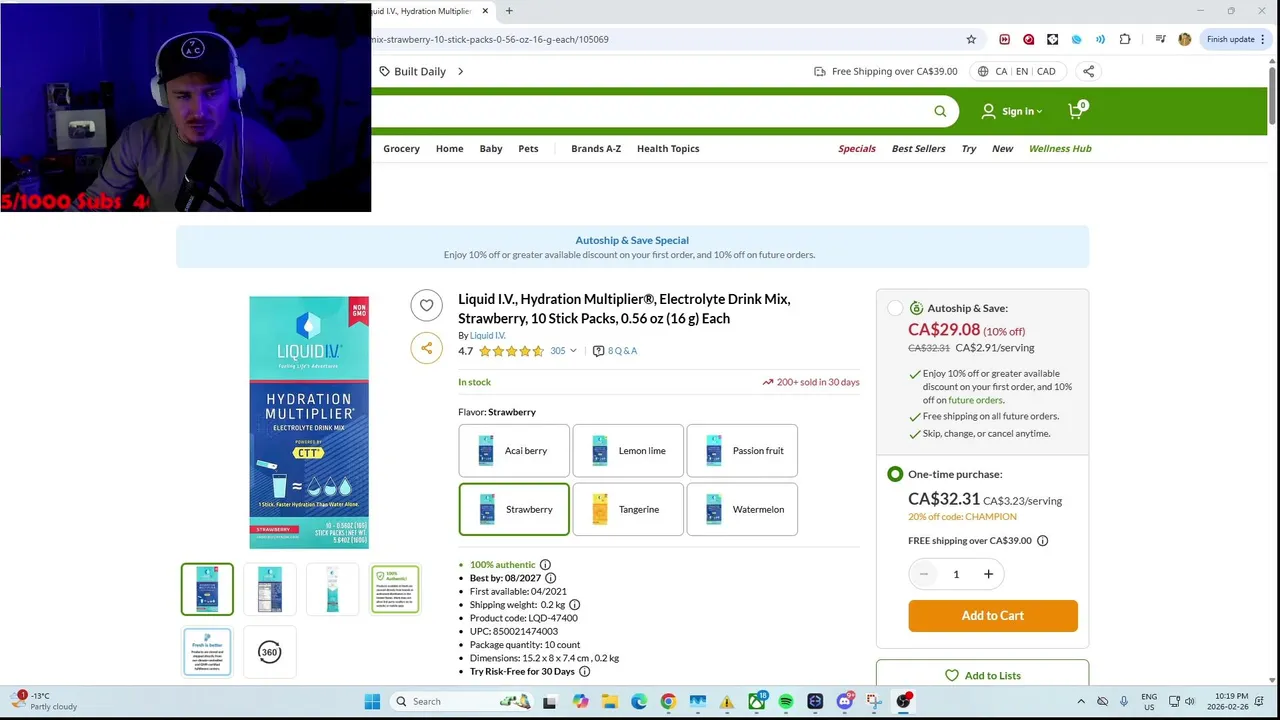
Task: Go to Specials page
Action: pyautogui.click(x=857, y=148)
